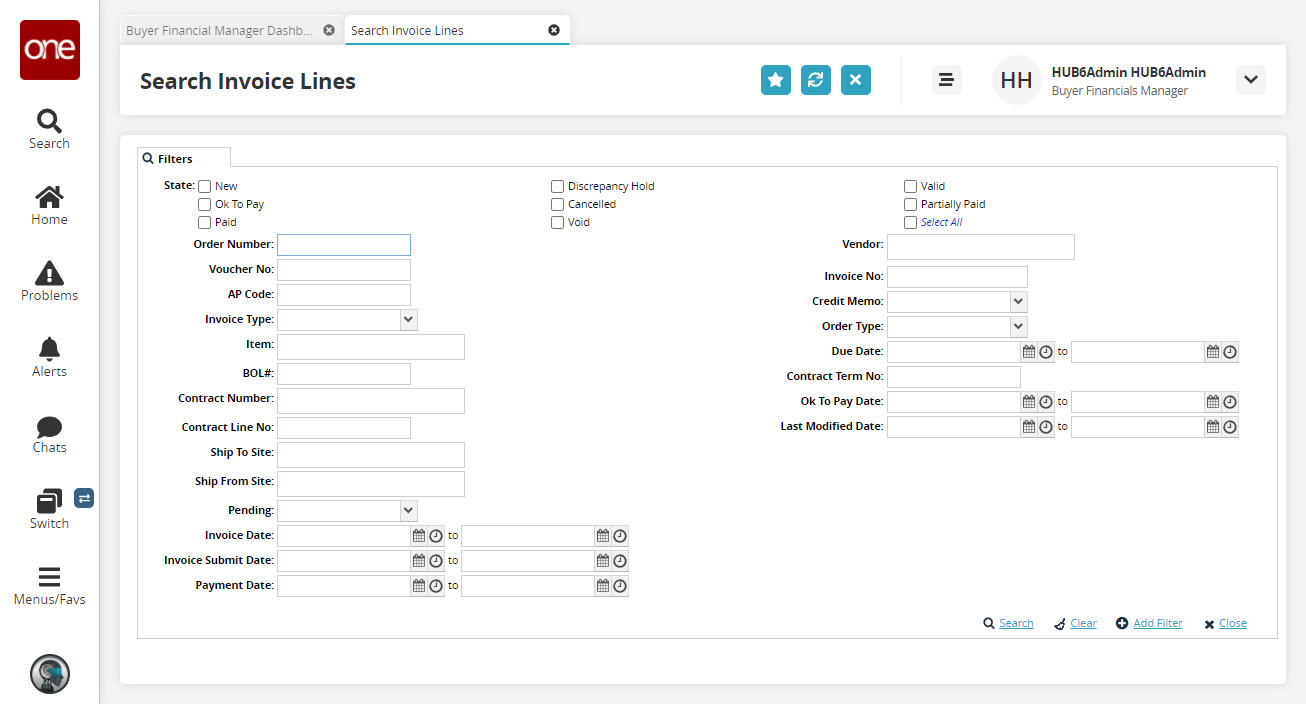Click the Add Filter link

[1157, 624]
